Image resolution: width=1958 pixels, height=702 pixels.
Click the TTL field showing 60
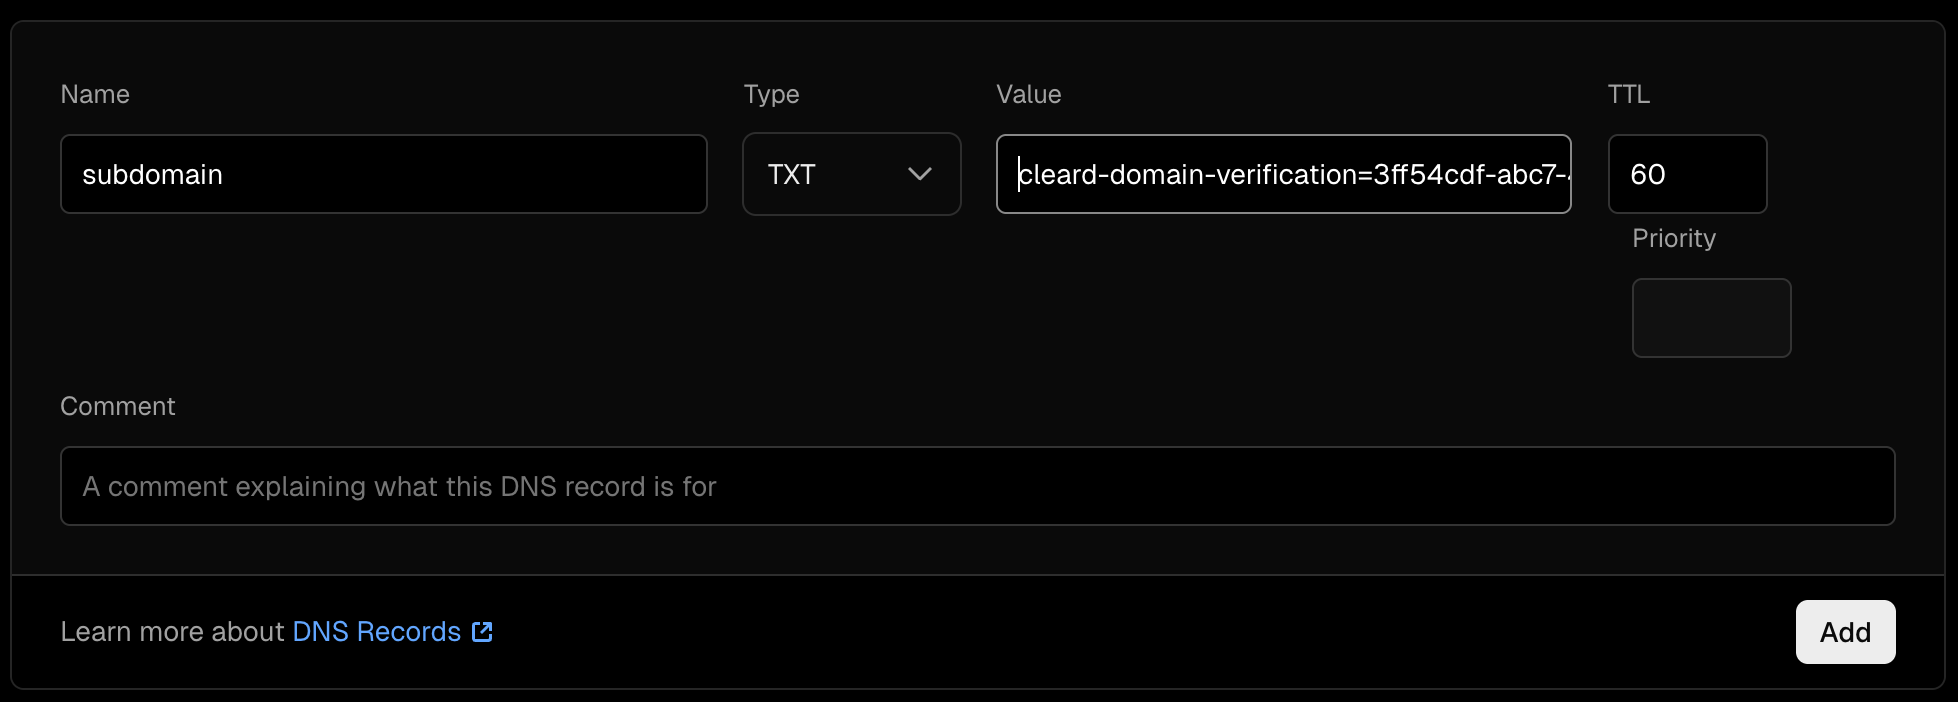pos(1687,174)
